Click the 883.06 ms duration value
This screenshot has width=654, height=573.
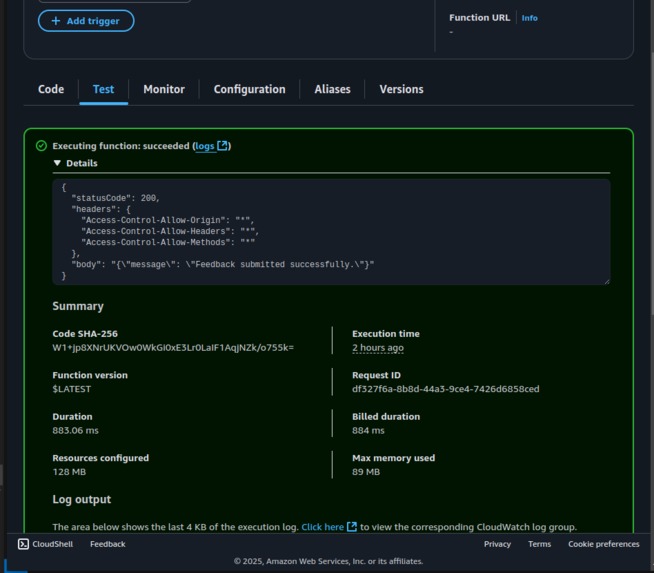[x=75, y=430]
